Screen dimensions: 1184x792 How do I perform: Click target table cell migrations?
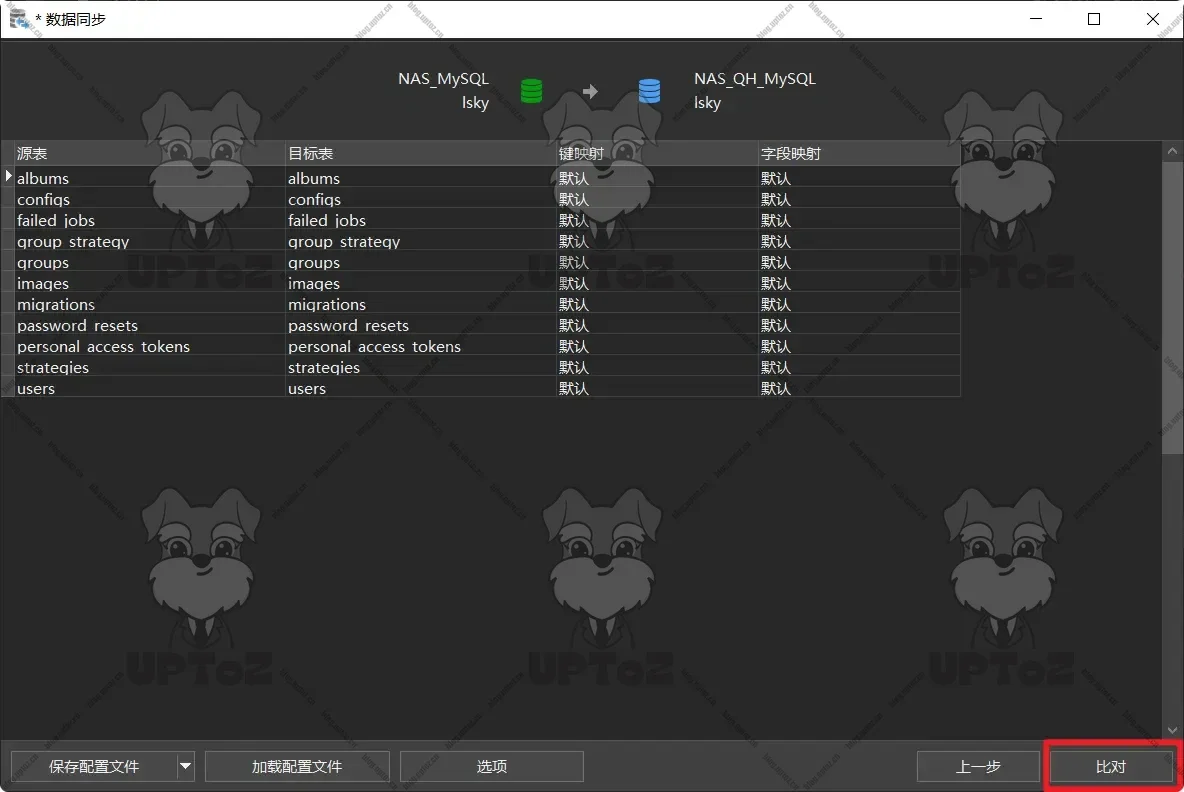coord(421,305)
